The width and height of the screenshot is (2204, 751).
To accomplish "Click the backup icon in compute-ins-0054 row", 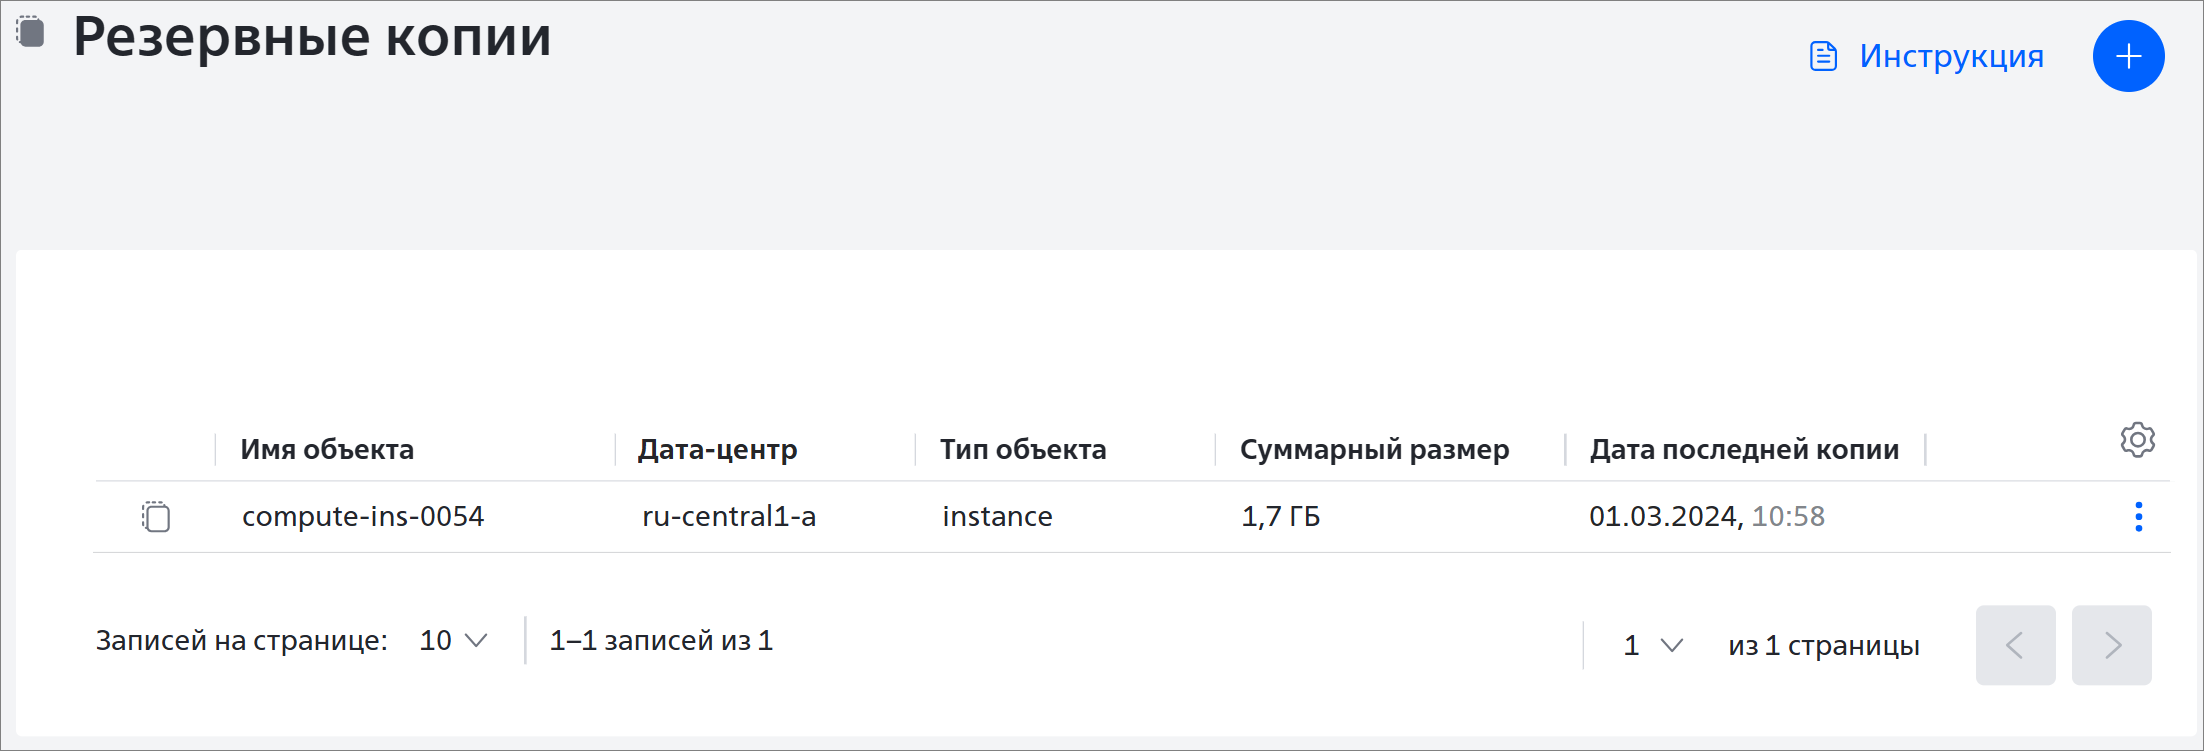I will pos(156,516).
